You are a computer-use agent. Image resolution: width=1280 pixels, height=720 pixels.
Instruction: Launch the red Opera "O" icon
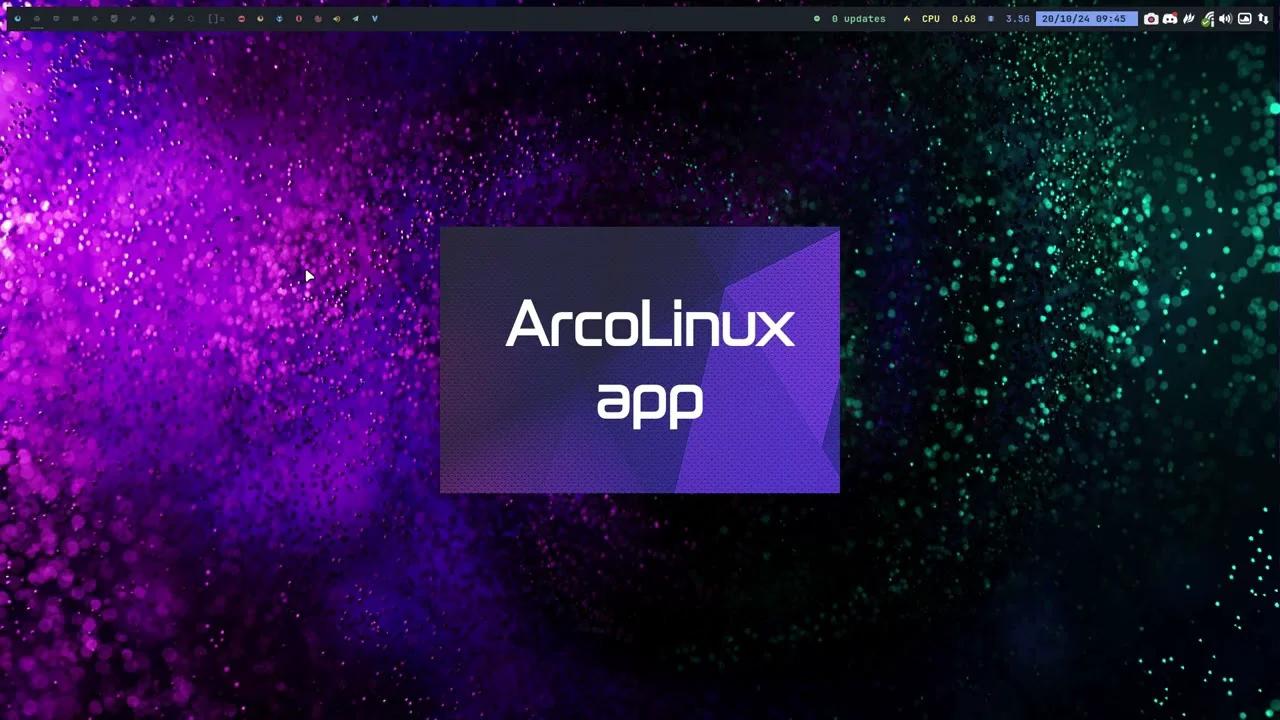[x=299, y=19]
